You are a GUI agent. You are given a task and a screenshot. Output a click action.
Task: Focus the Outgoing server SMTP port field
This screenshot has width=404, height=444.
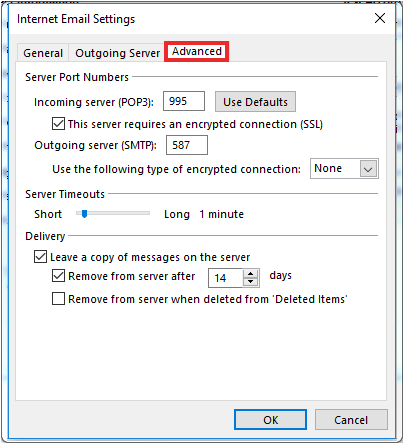[x=187, y=145]
